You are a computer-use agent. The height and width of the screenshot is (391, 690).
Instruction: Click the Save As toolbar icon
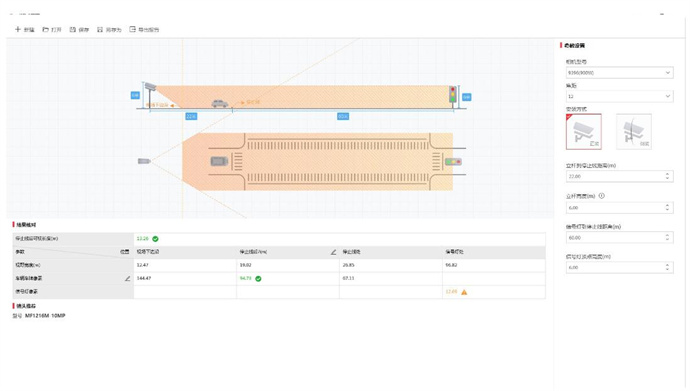(x=100, y=29)
